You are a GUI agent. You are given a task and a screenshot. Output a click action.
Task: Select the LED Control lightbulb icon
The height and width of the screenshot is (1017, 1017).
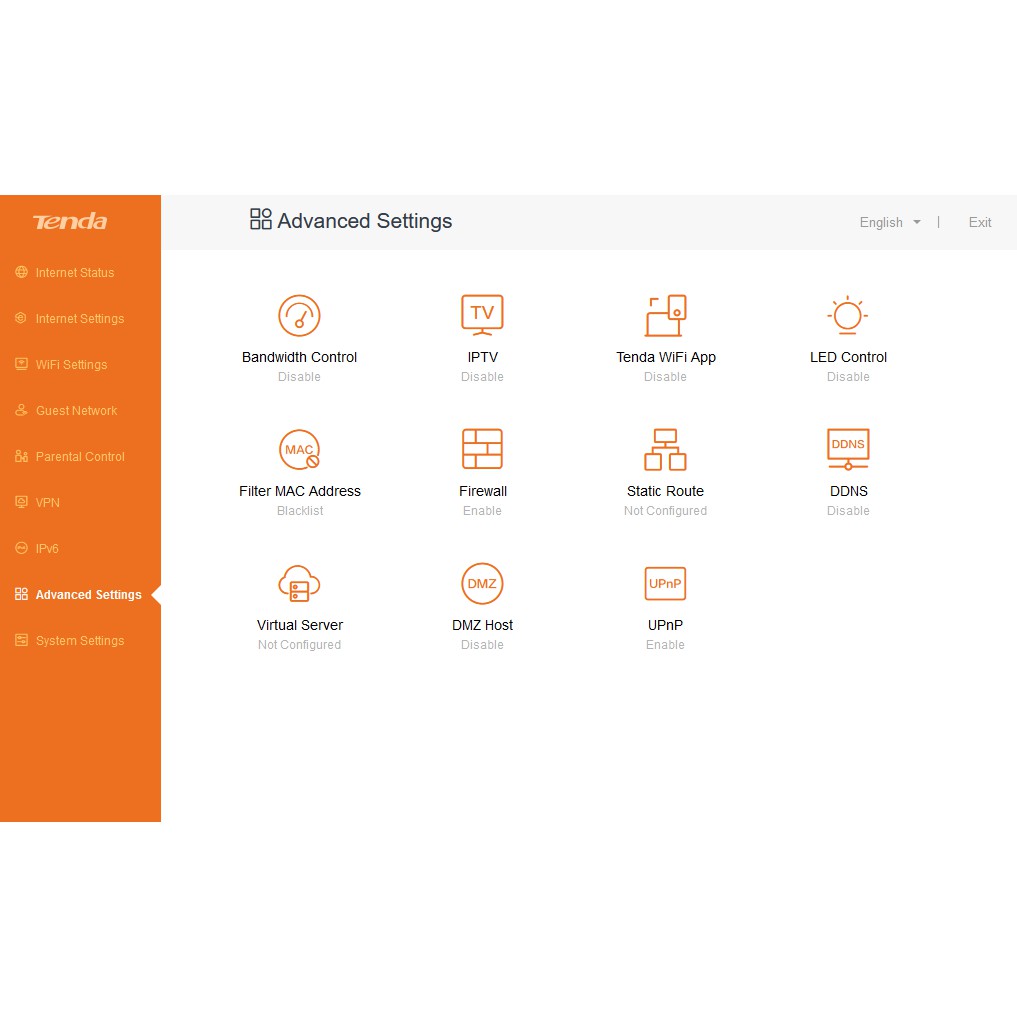848,316
